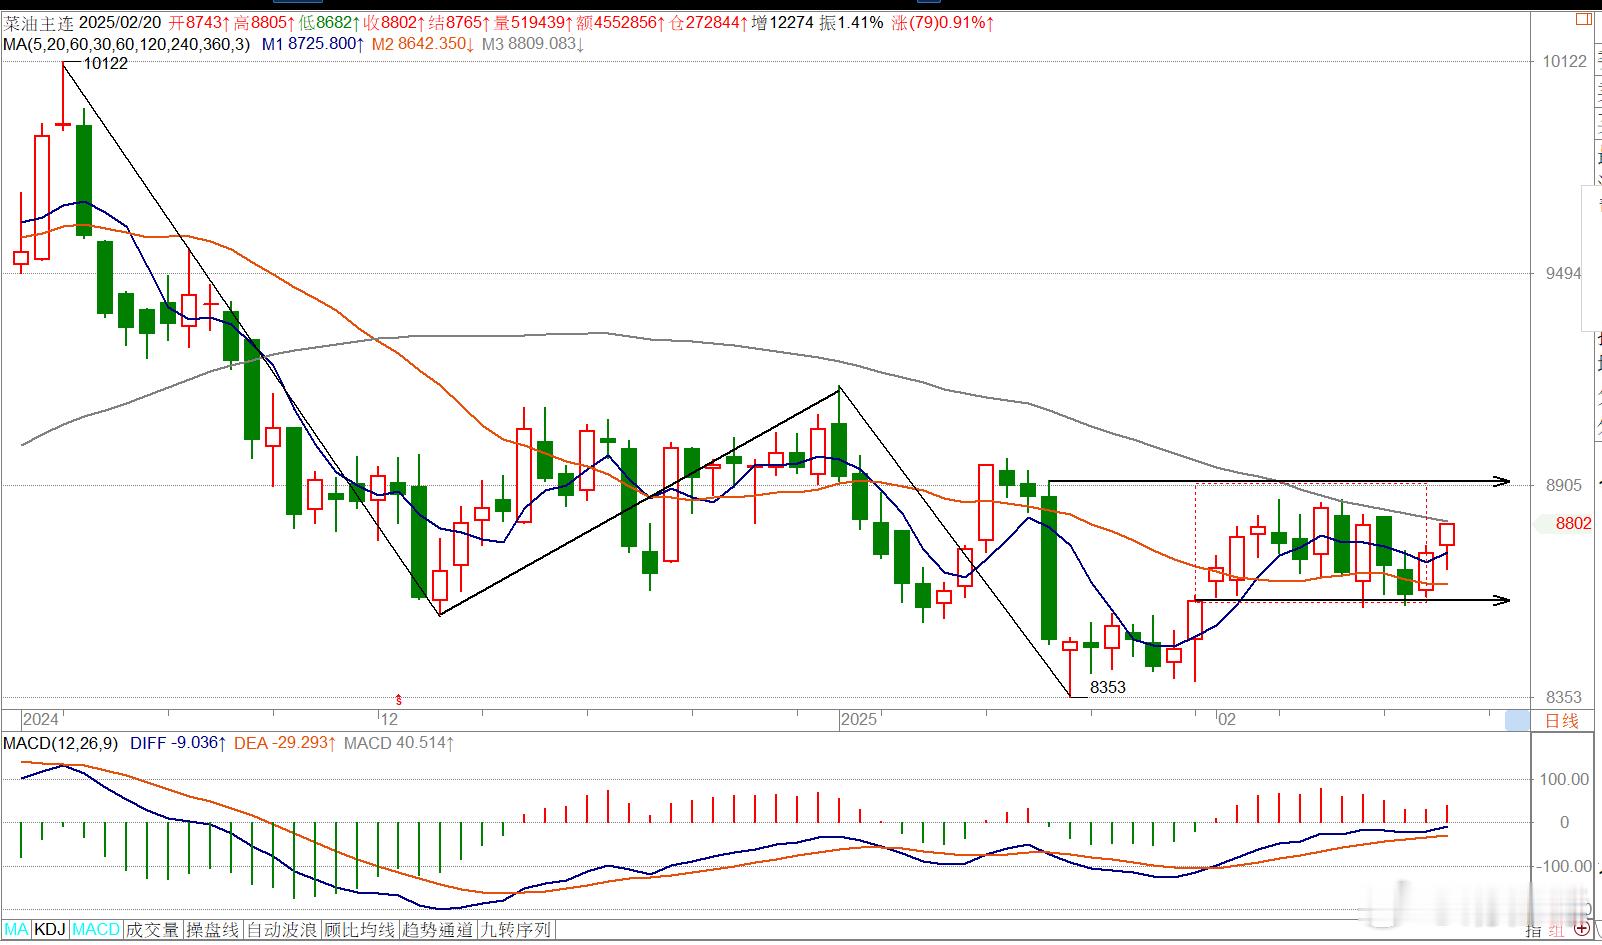Switch to the 操盘线 indicator tab
The image size is (1602, 945).
(x=212, y=930)
